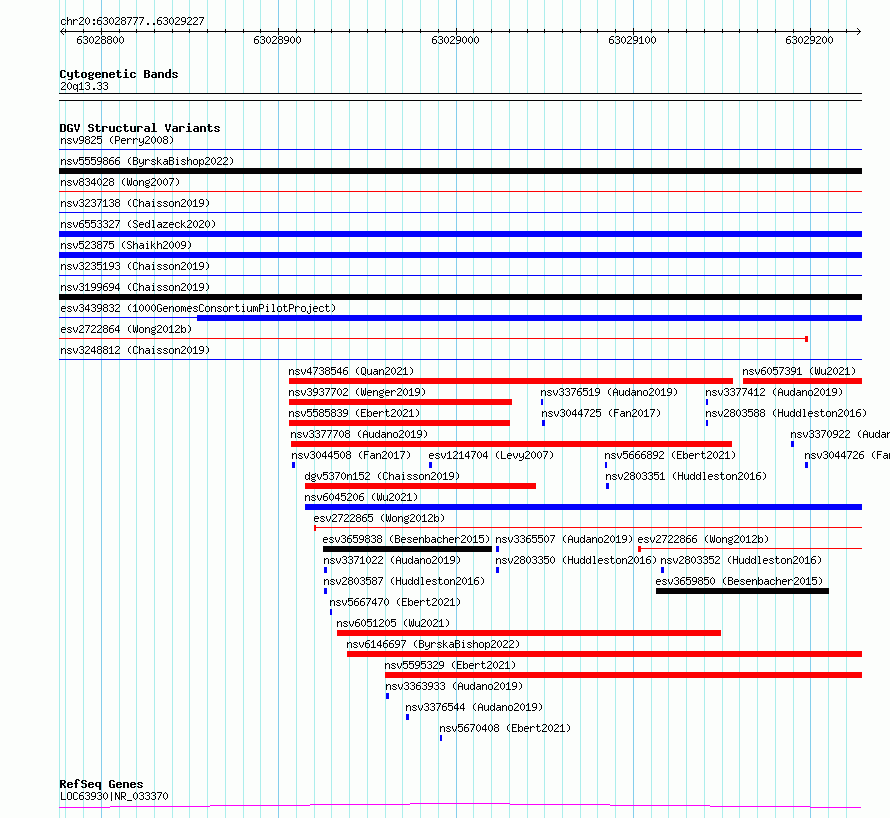The height and width of the screenshot is (818, 890).
Task: Click nsv3363933 (Audano2019) label
Action: point(454,686)
